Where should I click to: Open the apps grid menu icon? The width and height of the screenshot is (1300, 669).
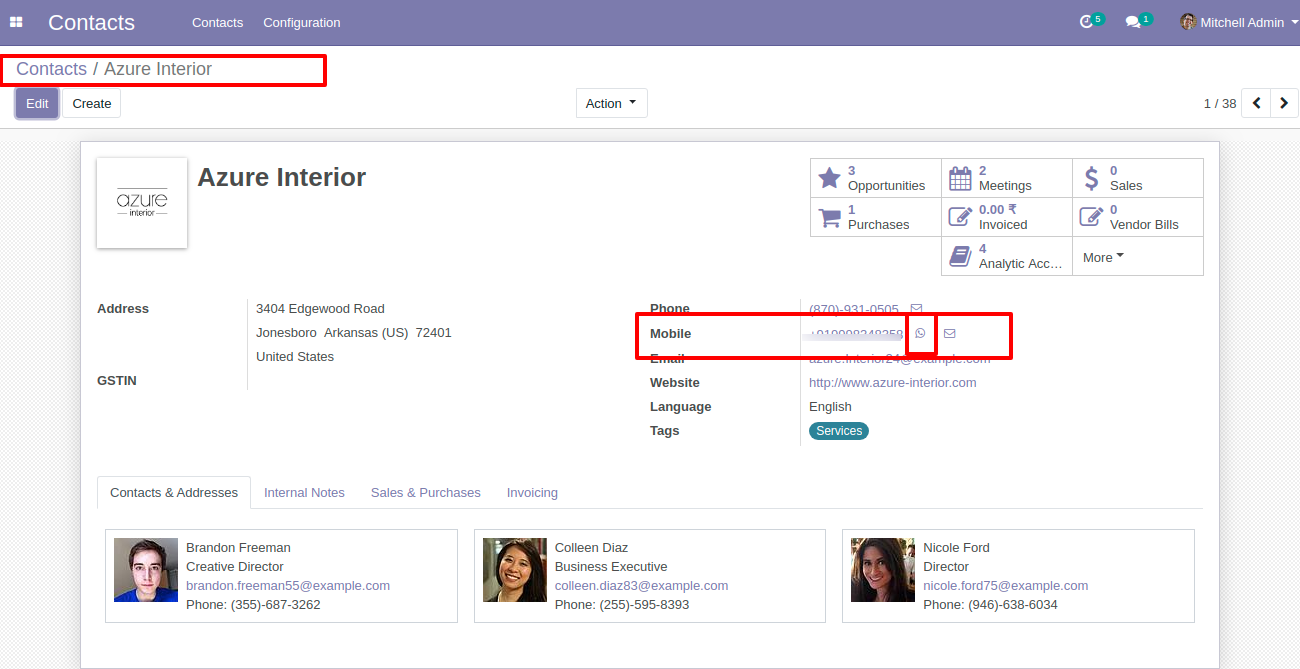tap(16, 22)
